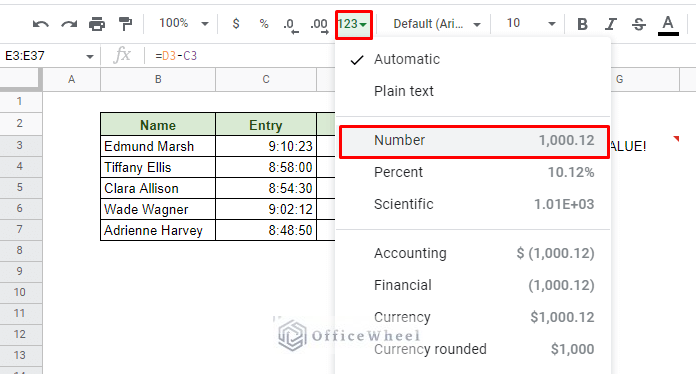Expand the Name box dropdown arrow

(90, 57)
